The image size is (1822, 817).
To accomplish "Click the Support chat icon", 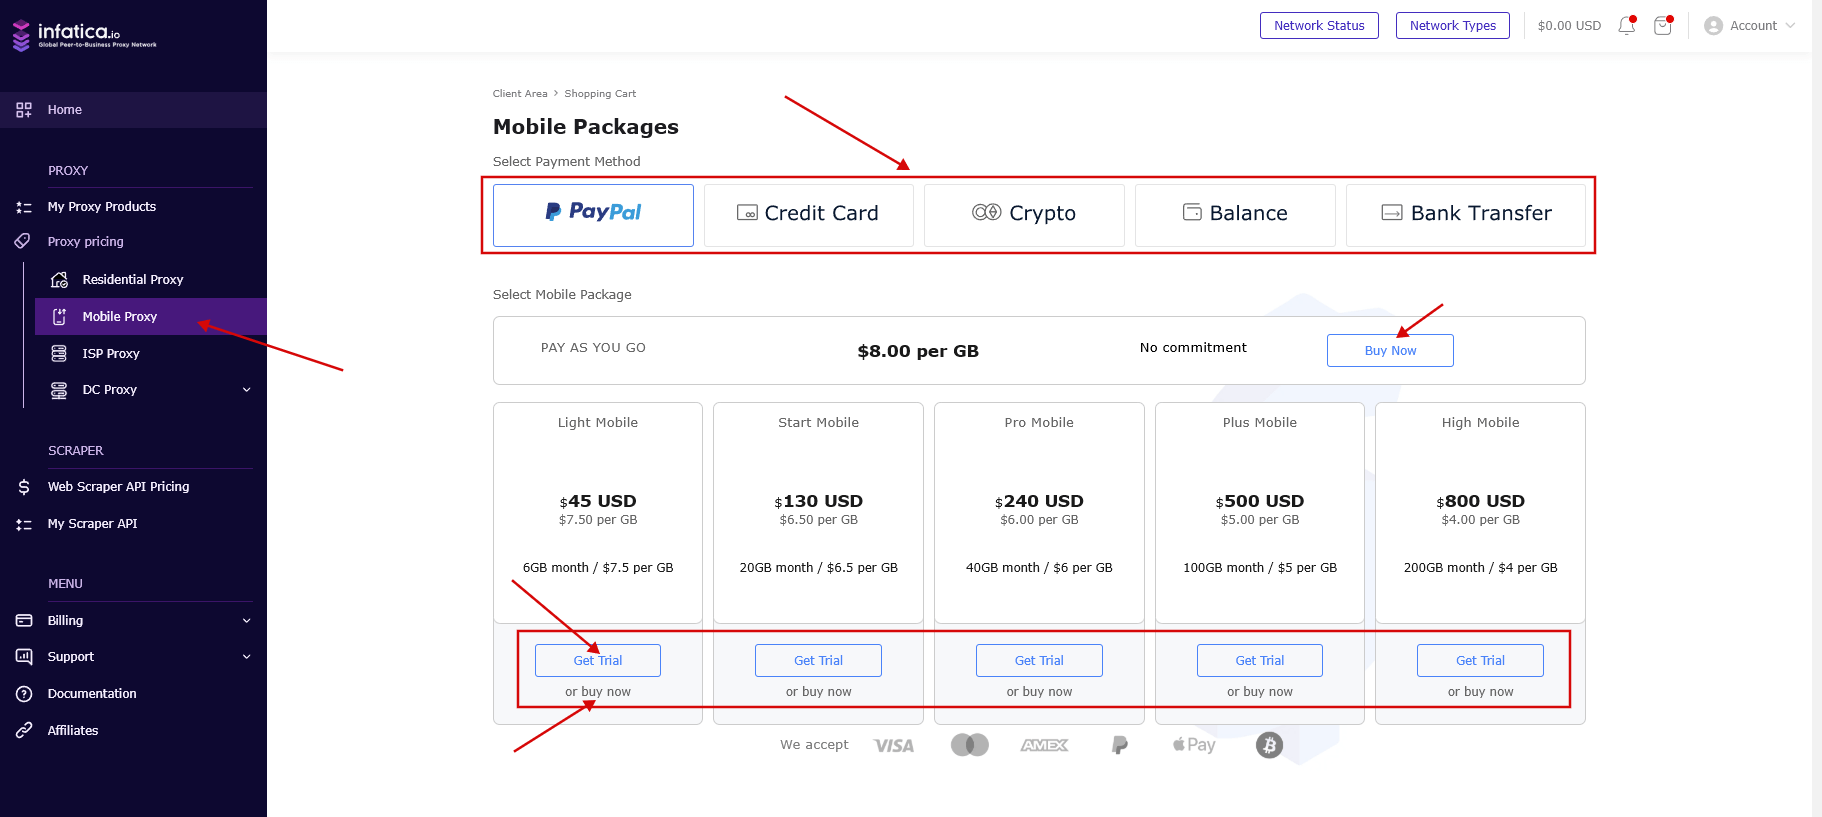I will tap(24, 657).
